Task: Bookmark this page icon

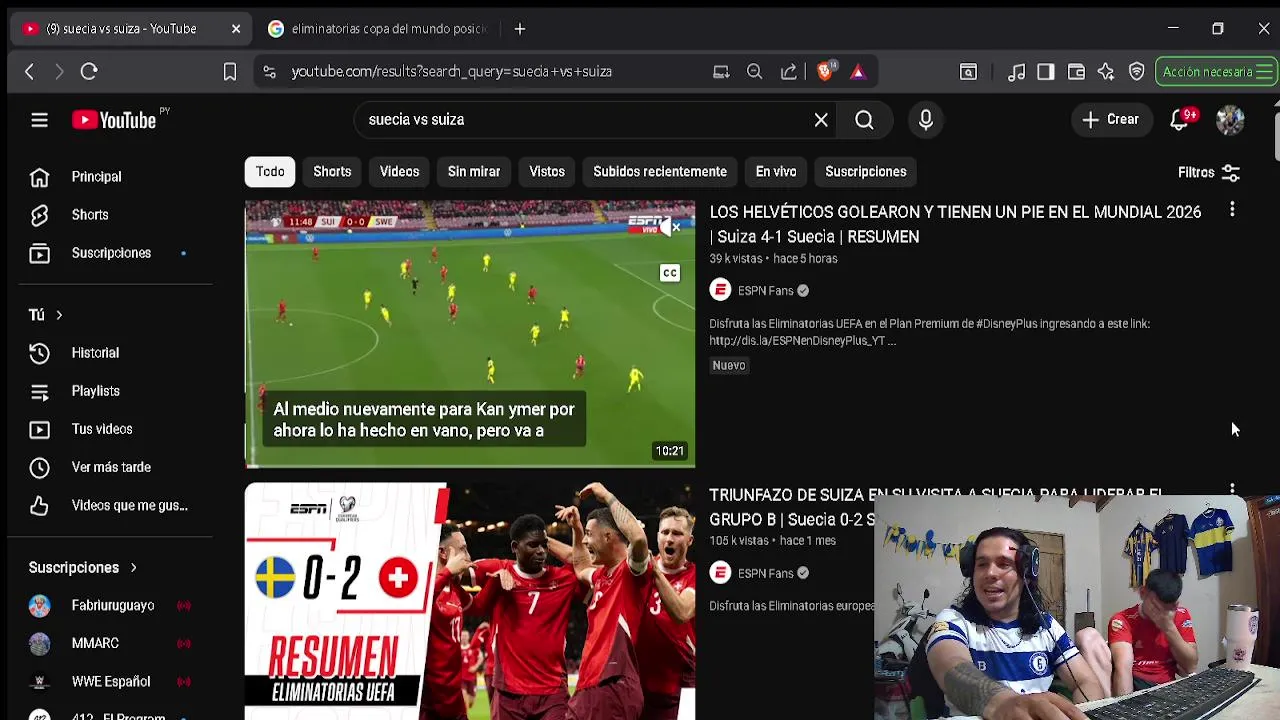Action: click(x=229, y=72)
